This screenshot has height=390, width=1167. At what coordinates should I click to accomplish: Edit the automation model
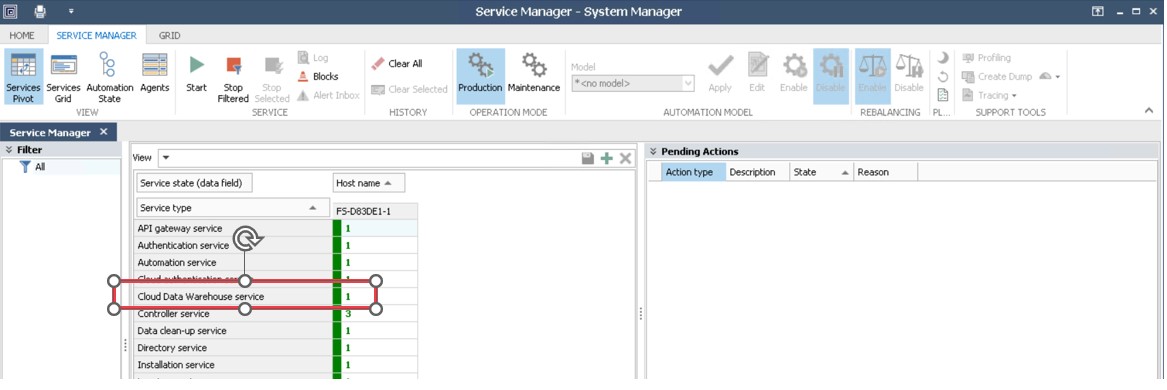[x=757, y=73]
